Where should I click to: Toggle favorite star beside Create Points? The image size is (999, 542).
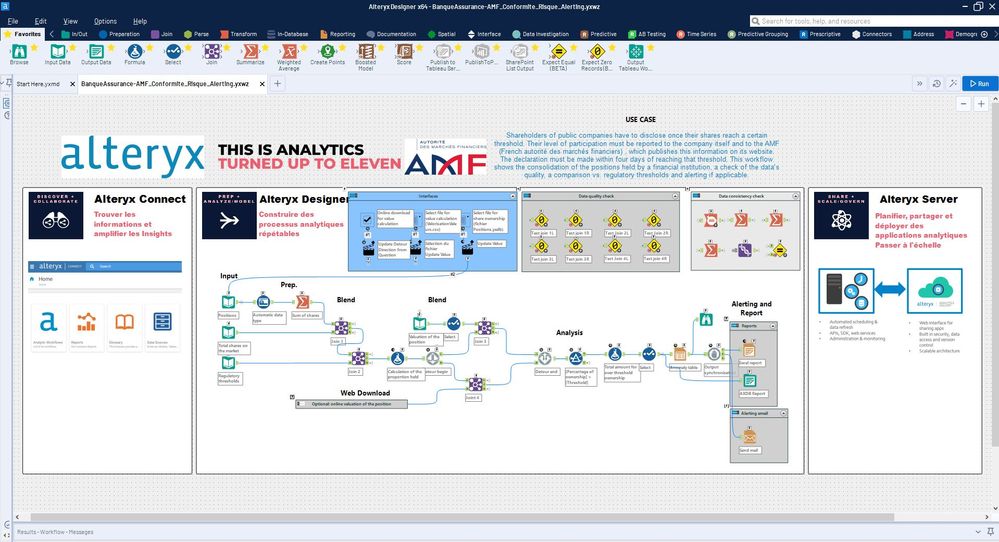point(343,48)
